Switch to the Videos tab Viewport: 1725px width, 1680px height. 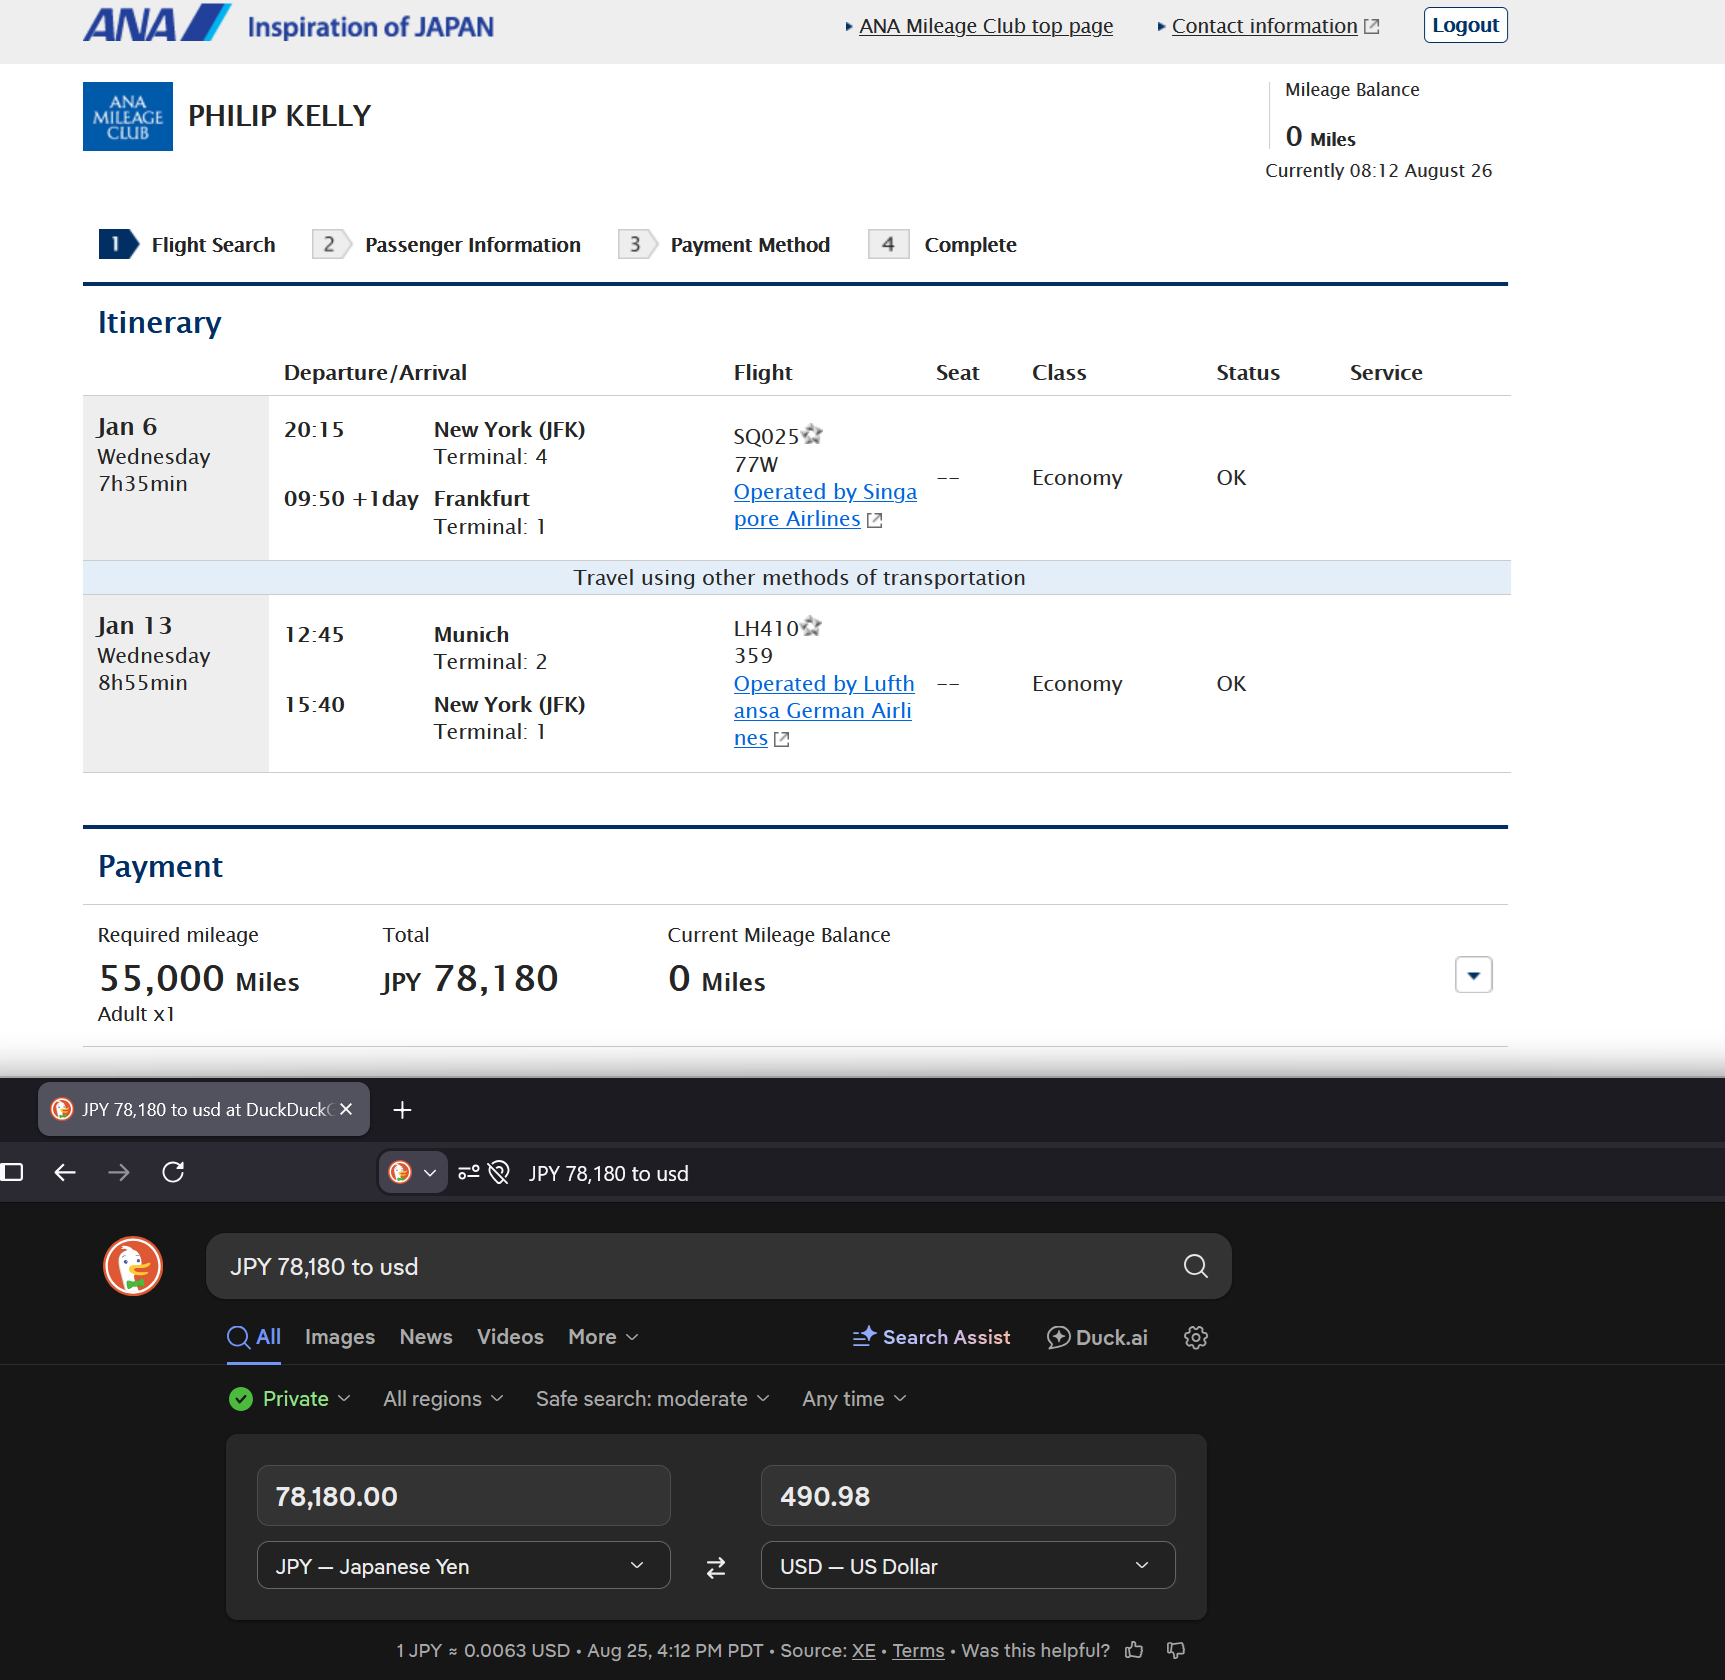(x=510, y=1337)
